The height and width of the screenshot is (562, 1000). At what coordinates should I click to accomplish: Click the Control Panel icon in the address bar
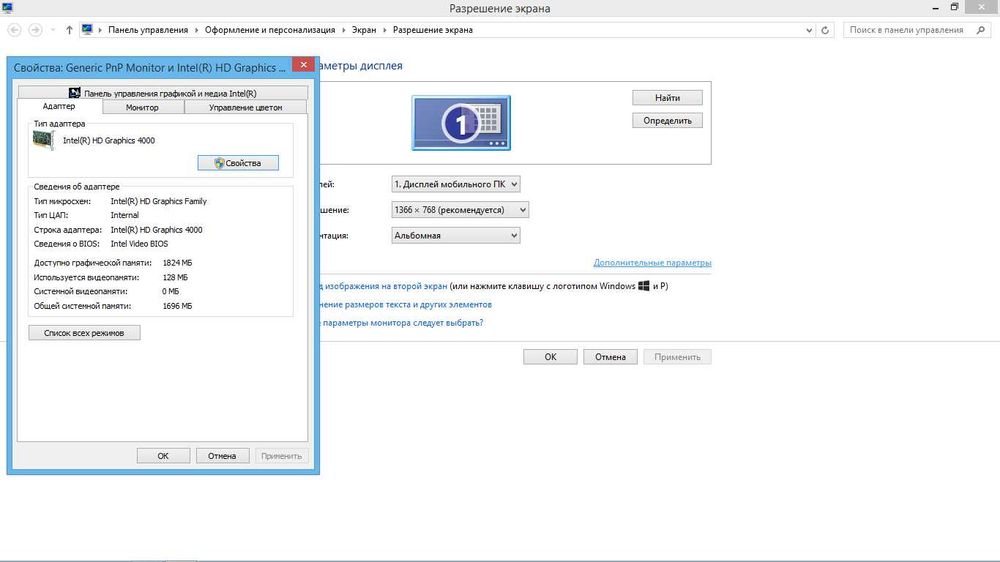[x=87, y=29]
